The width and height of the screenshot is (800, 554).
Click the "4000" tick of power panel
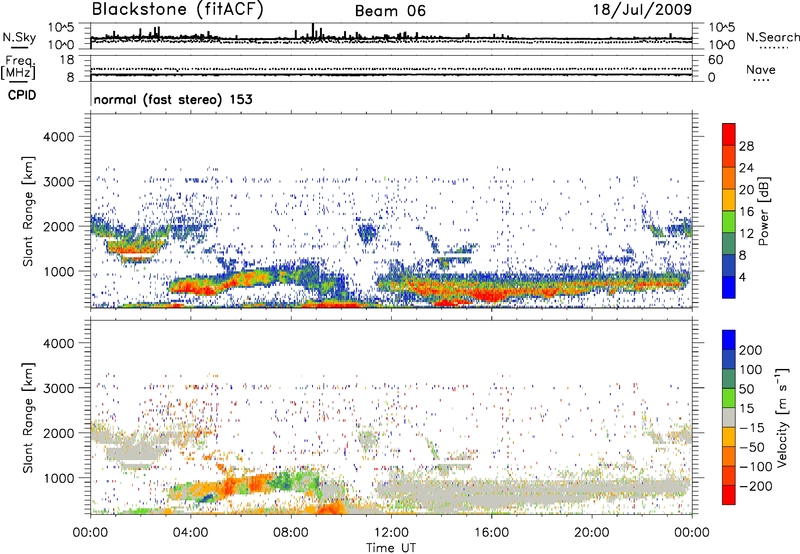(x=59, y=137)
